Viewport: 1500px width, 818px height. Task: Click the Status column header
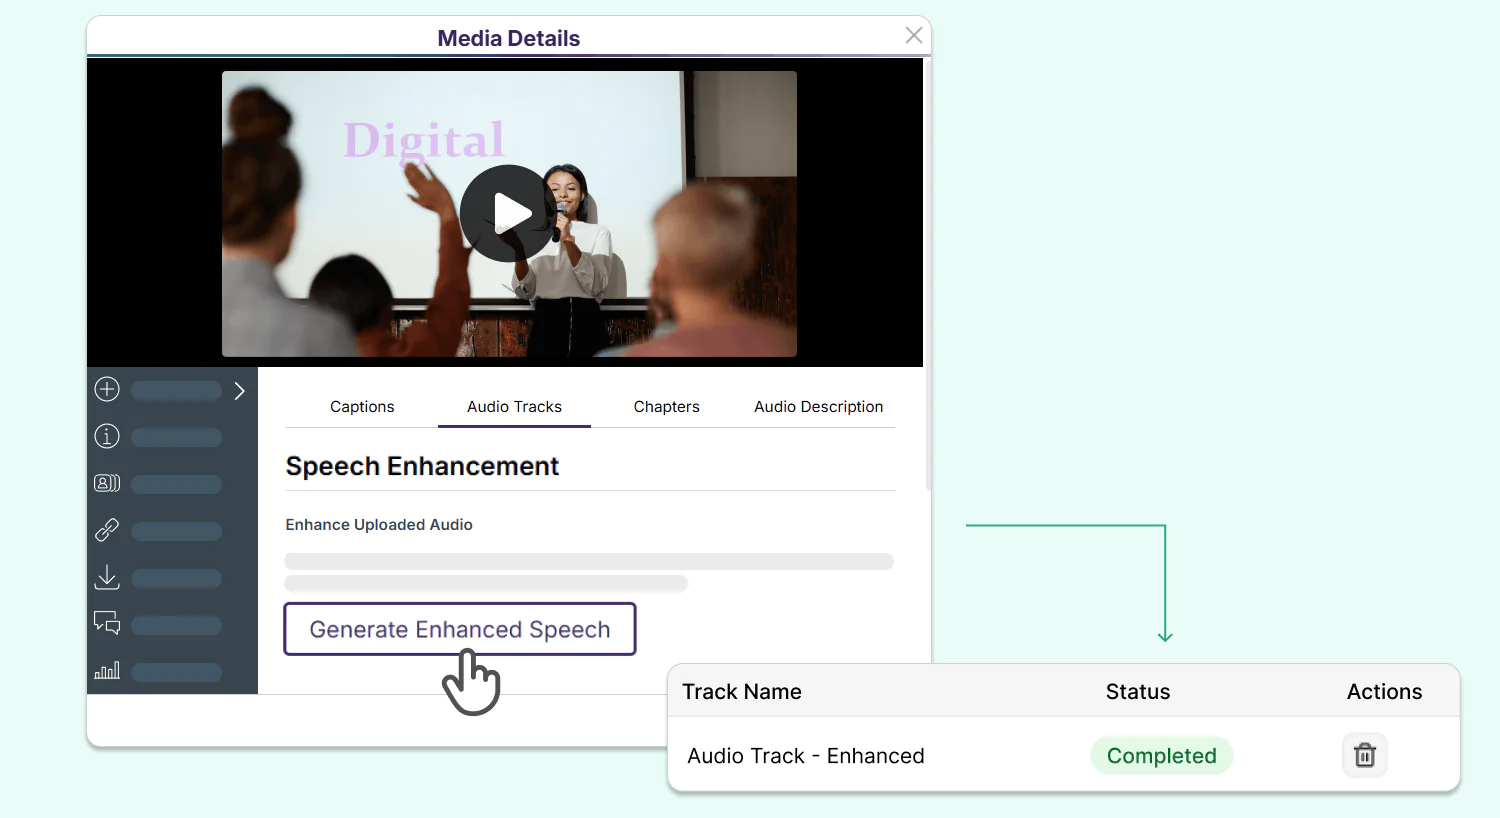(1138, 692)
